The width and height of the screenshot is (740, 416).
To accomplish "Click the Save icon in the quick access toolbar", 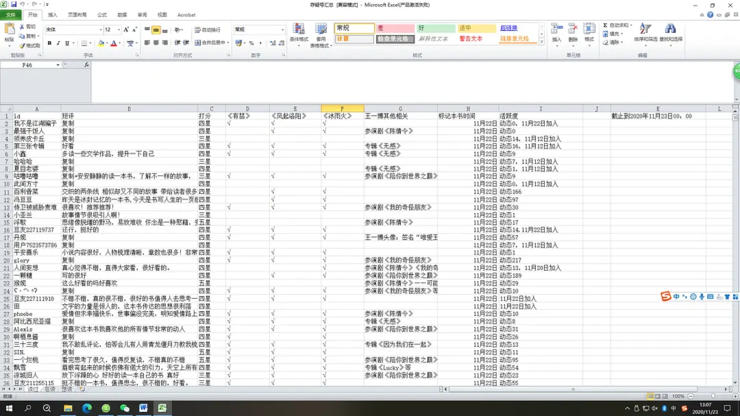I will pos(14,4).
